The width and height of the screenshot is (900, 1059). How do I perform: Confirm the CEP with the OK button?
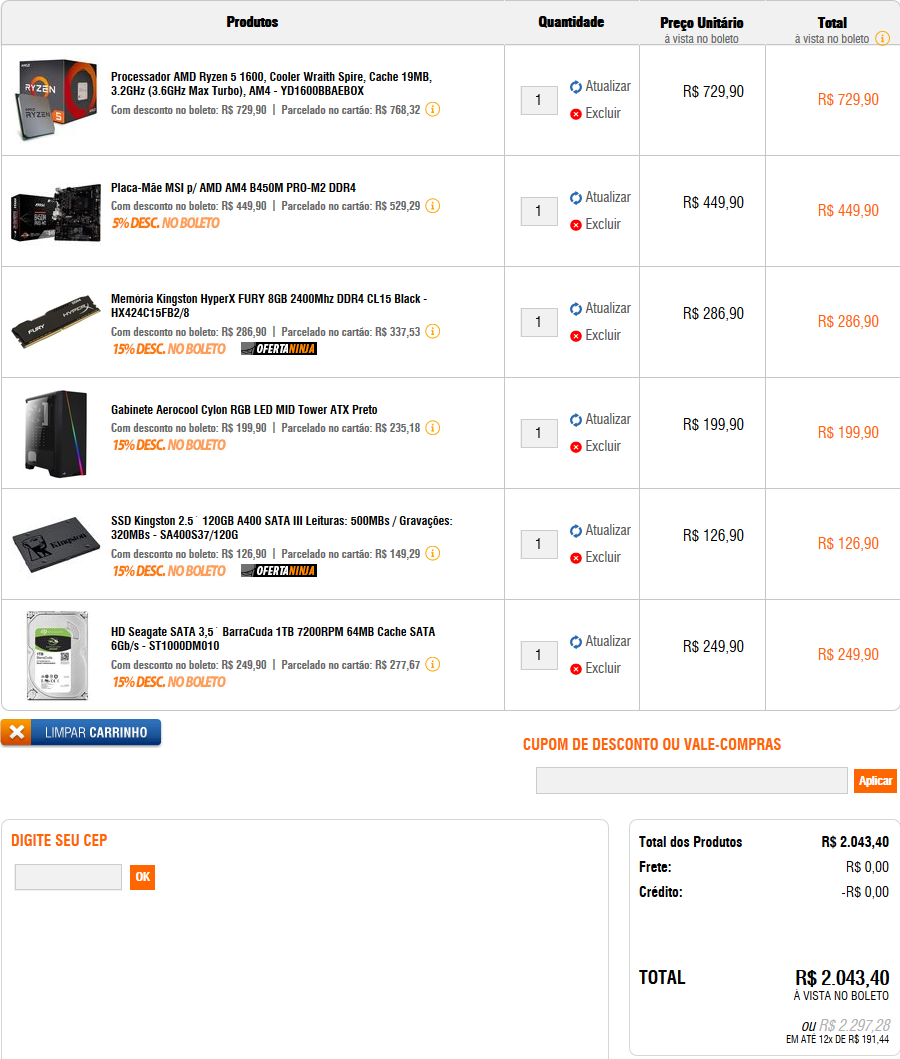click(142, 877)
